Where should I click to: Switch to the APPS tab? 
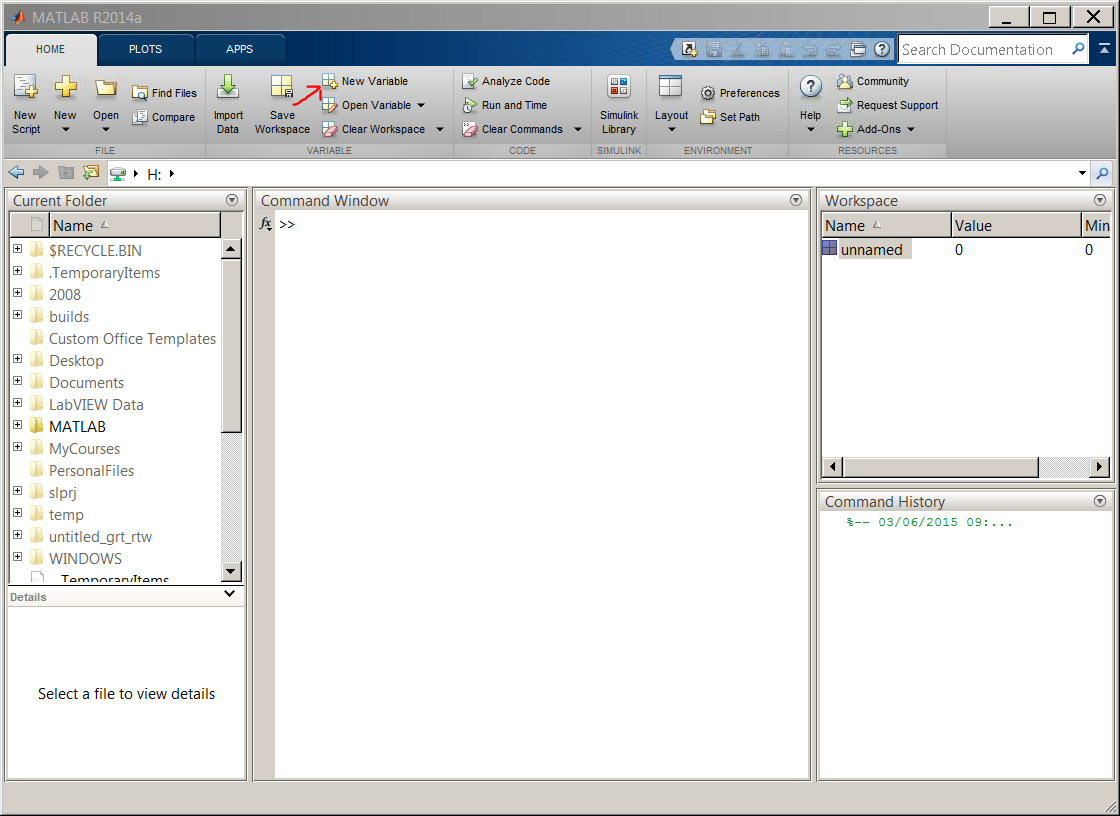(x=239, y=49)
